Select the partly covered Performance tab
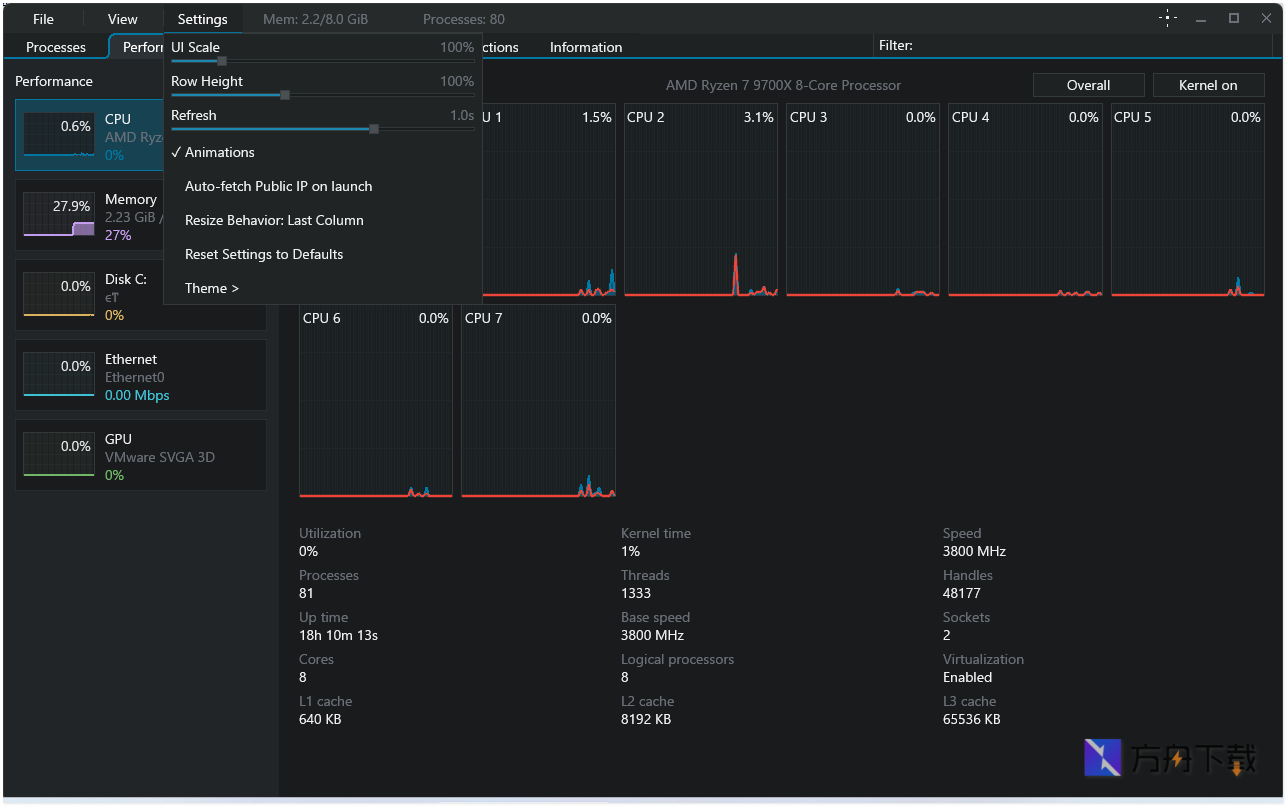Viewport: 1287px width, 807px height. [137, 47]
